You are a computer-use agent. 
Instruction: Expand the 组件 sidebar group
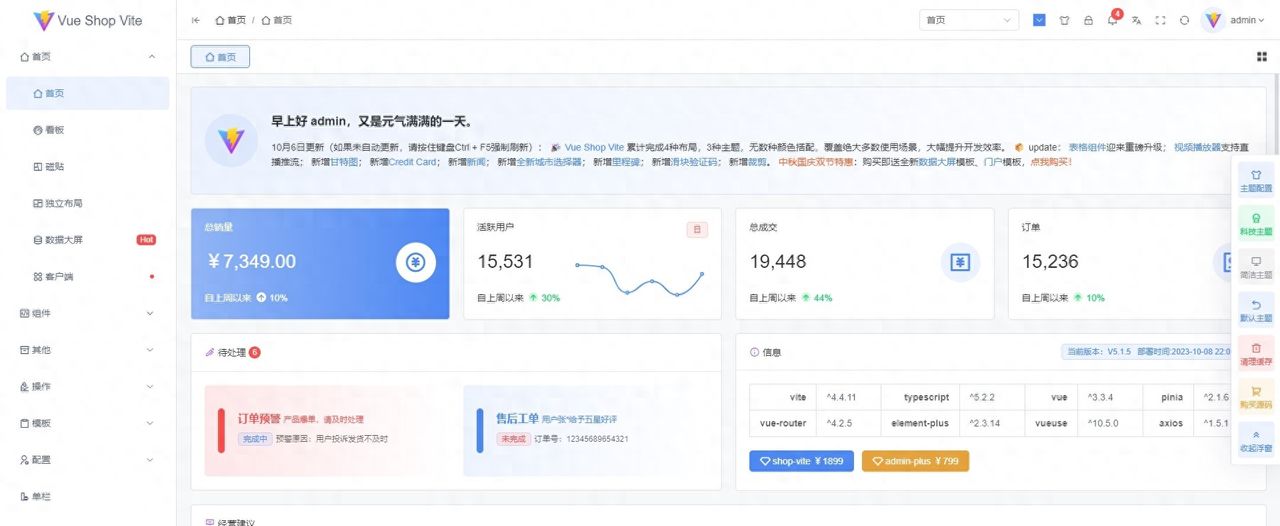88,313
